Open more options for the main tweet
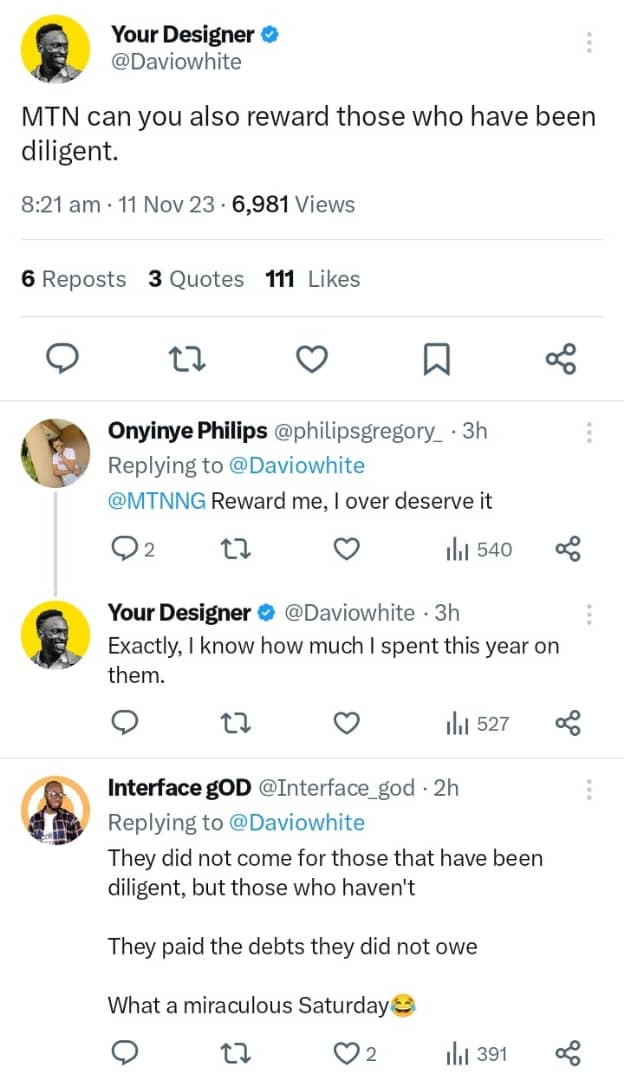 pyautogui.click(x=589, y=43)
